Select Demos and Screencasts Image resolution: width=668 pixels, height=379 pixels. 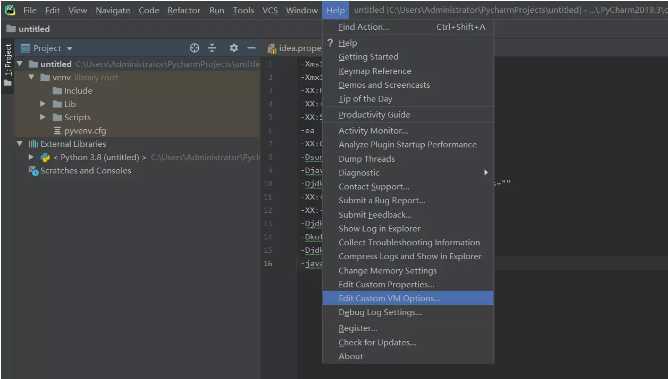pos(408,85)
